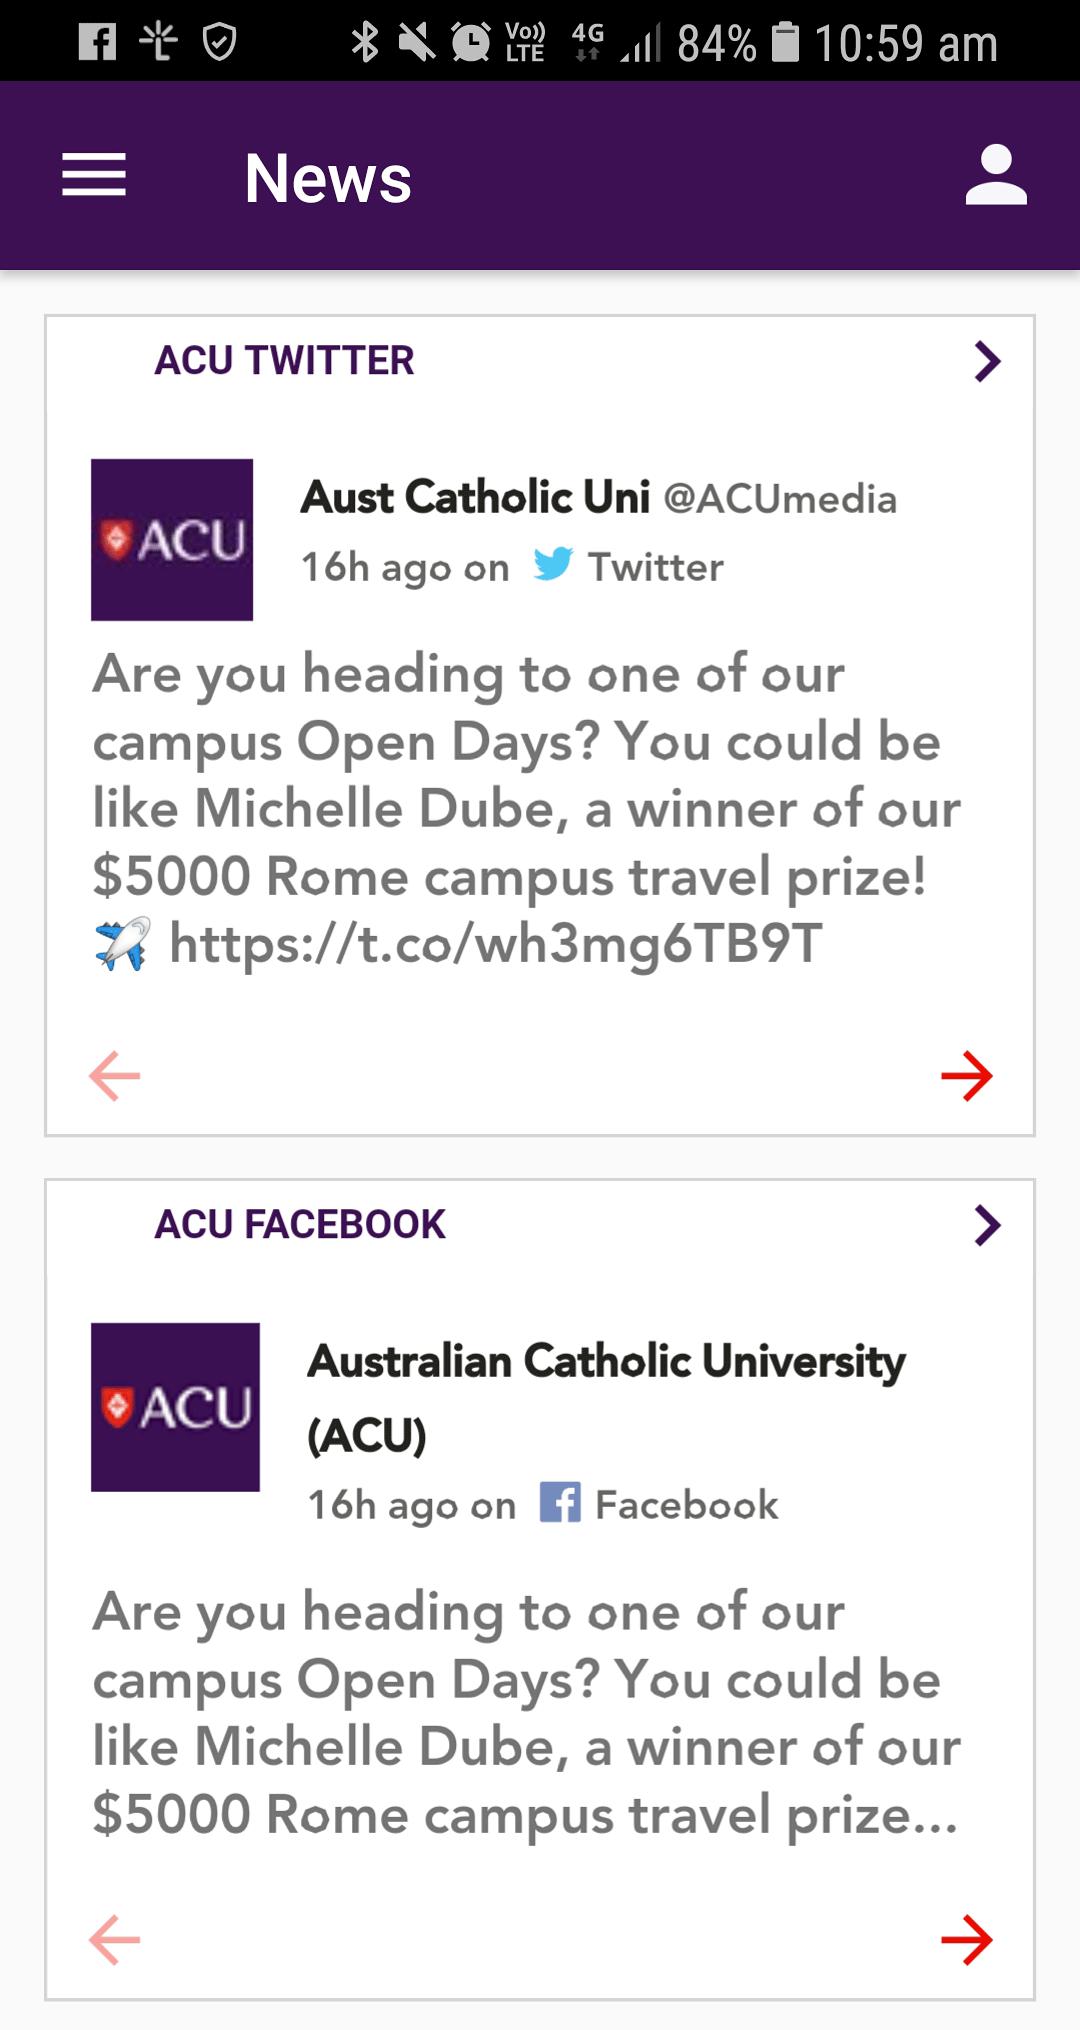Advance to next tweet with red right arrow
Viewport: 1080px width, 2030px height.
[966, 1079]
